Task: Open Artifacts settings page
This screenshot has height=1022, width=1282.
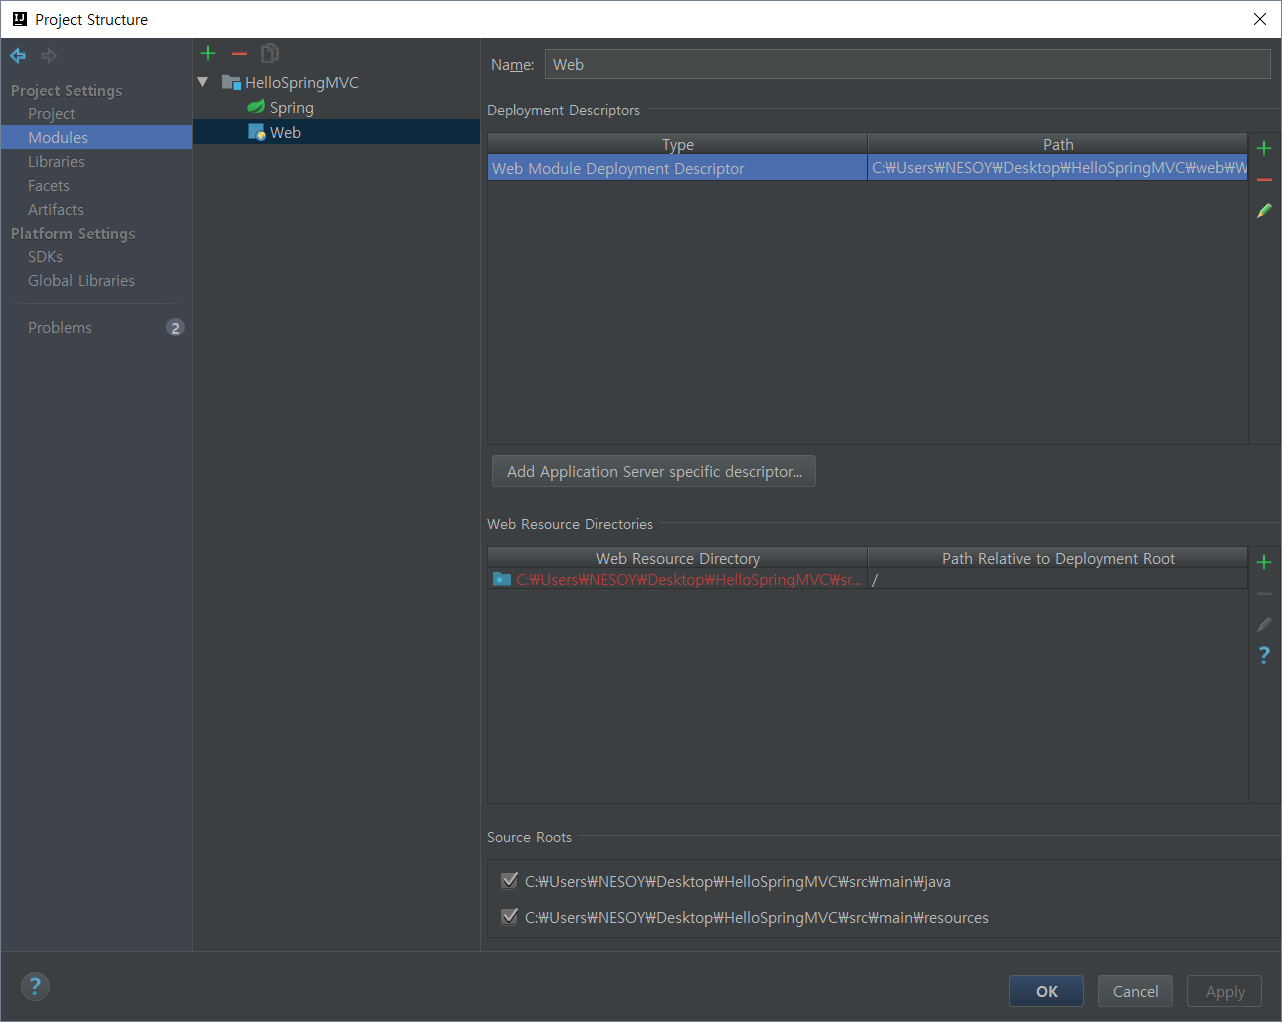Action: pyautogui.click(x=56, y=210)
